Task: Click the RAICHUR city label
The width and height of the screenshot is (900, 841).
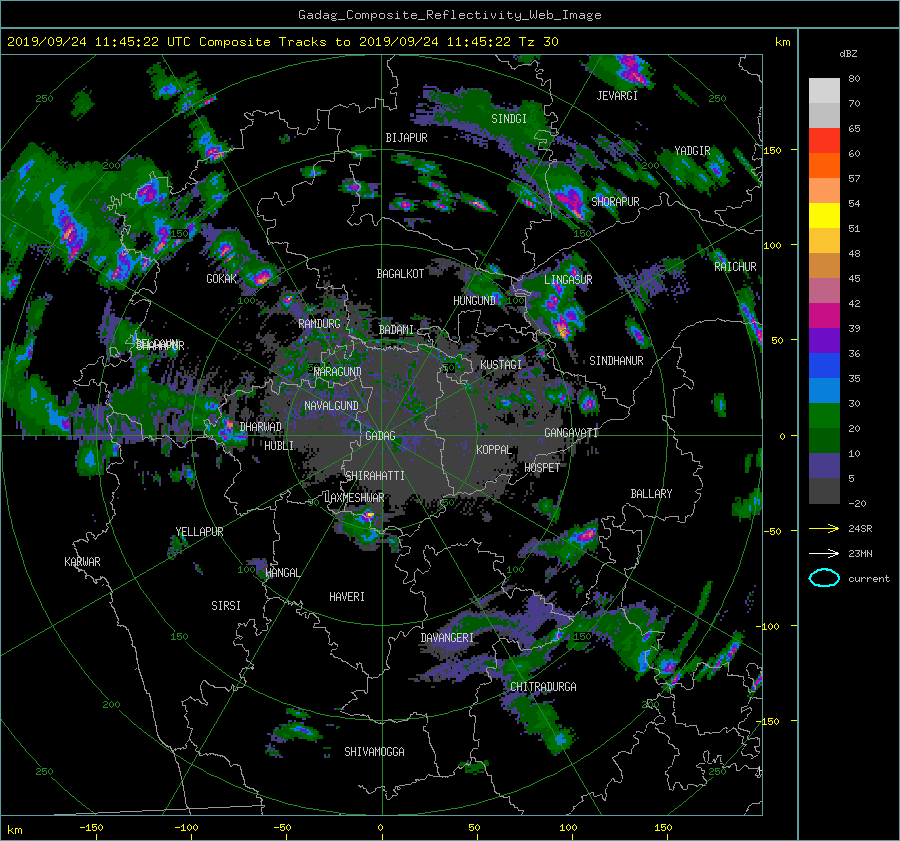Action: point(735,267)
